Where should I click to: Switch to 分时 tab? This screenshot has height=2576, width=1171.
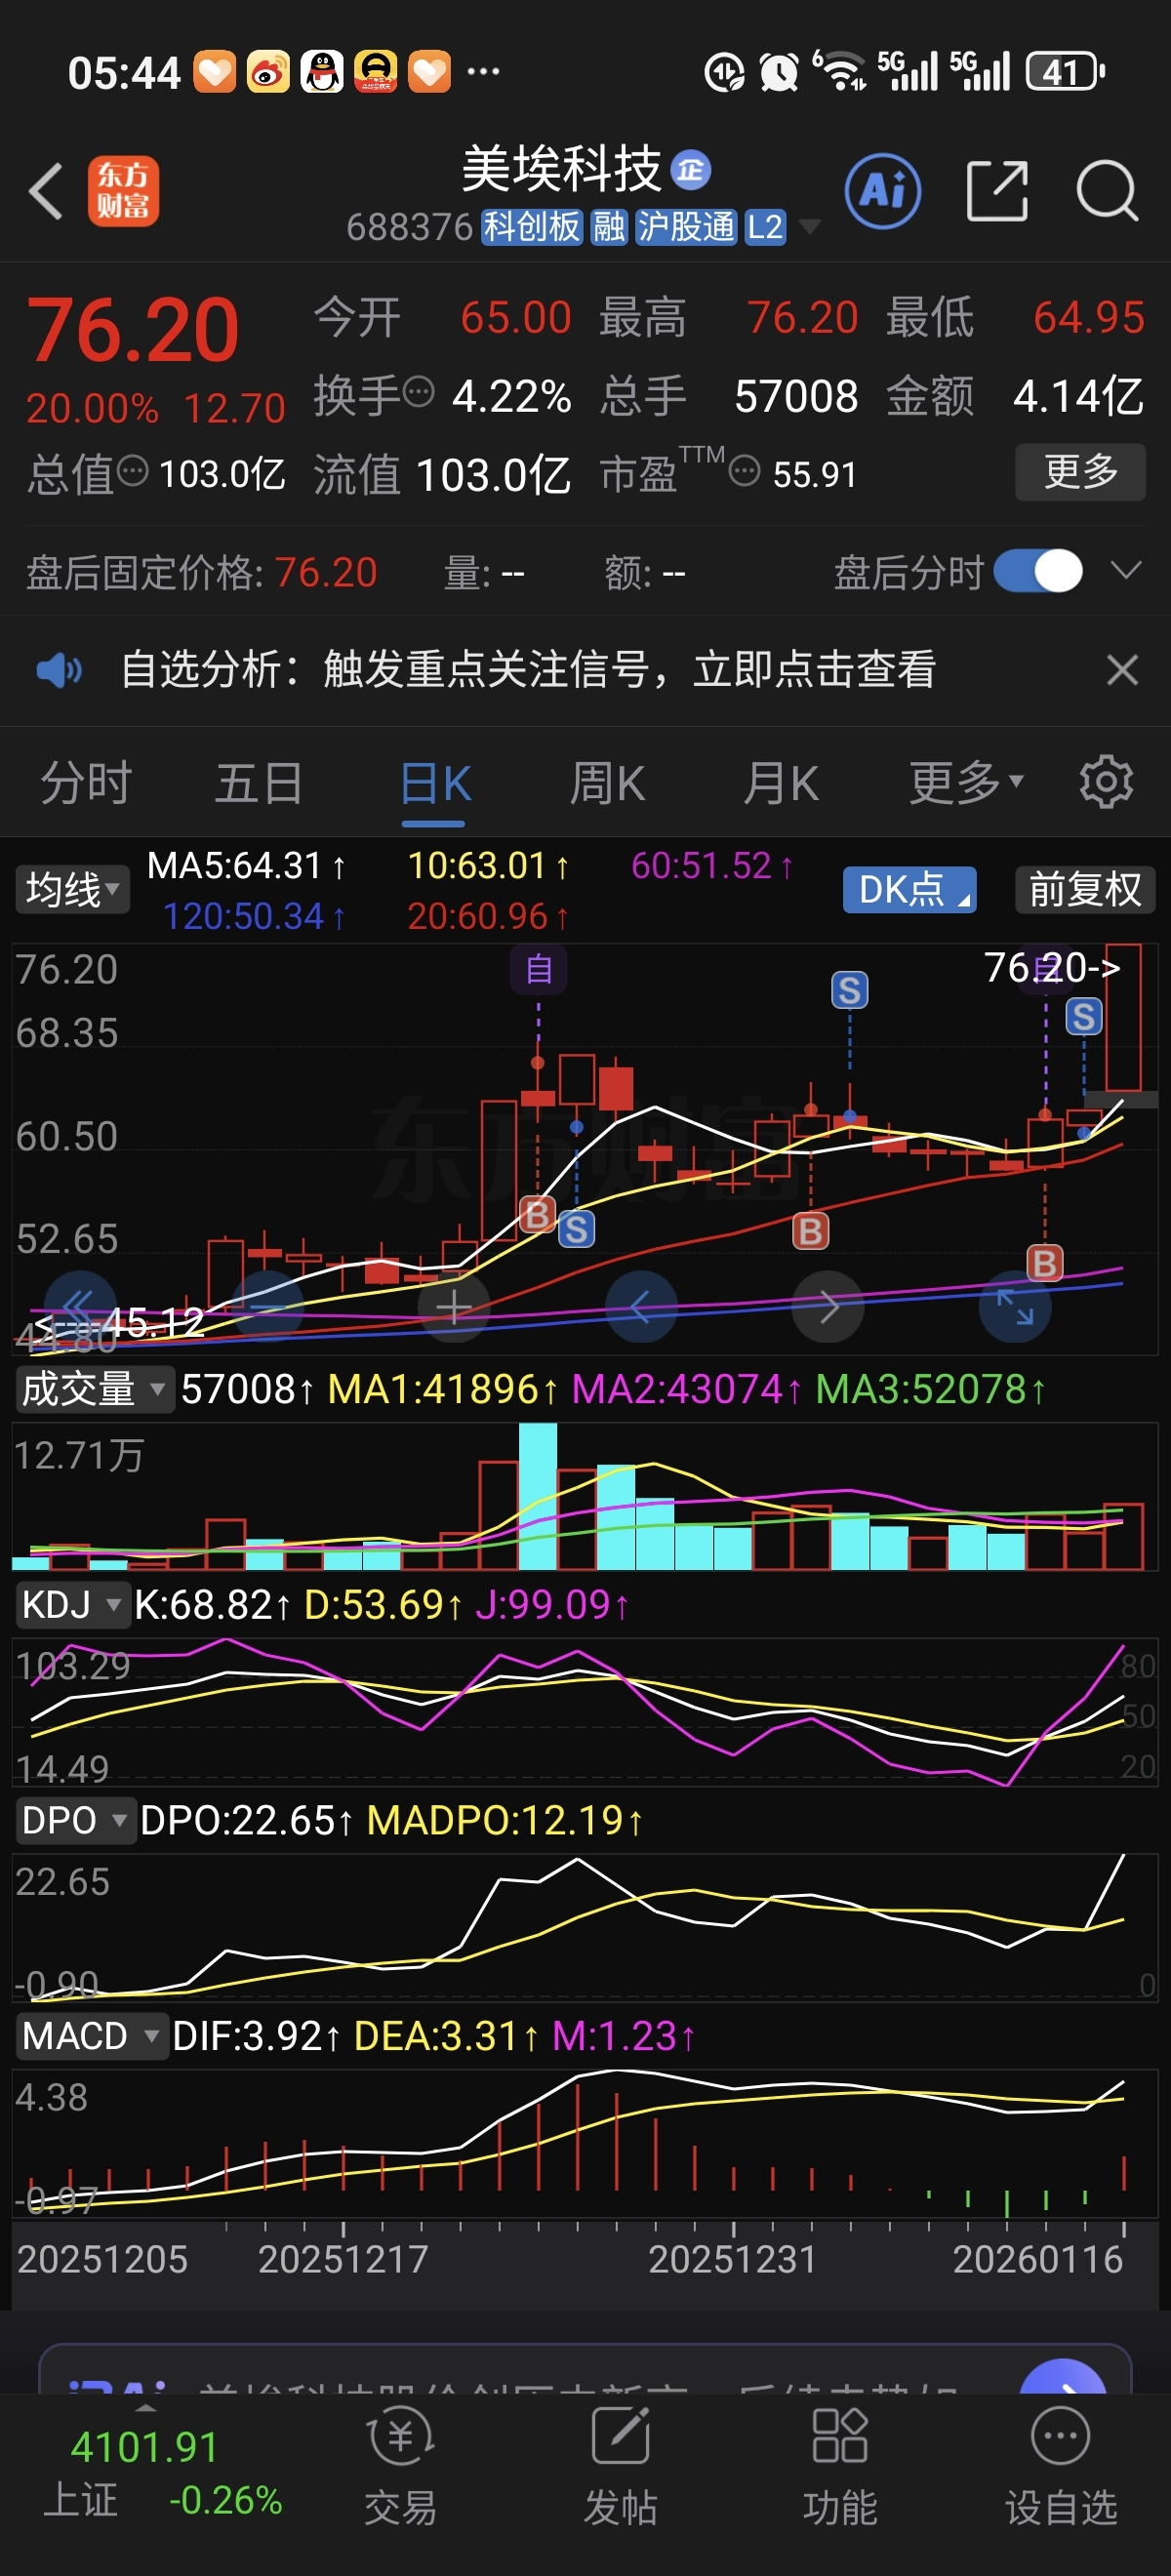click(x=86, y=782)
